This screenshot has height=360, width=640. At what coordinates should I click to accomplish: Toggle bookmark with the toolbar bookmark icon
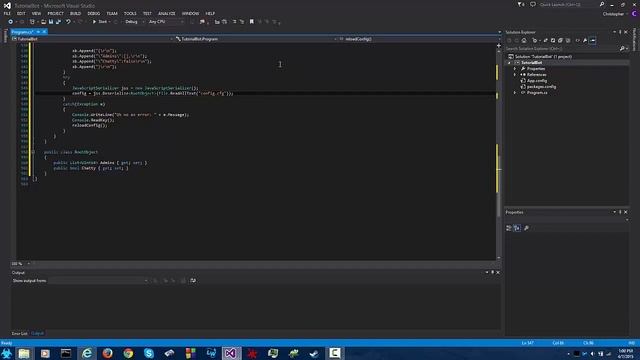coord(251,22)
